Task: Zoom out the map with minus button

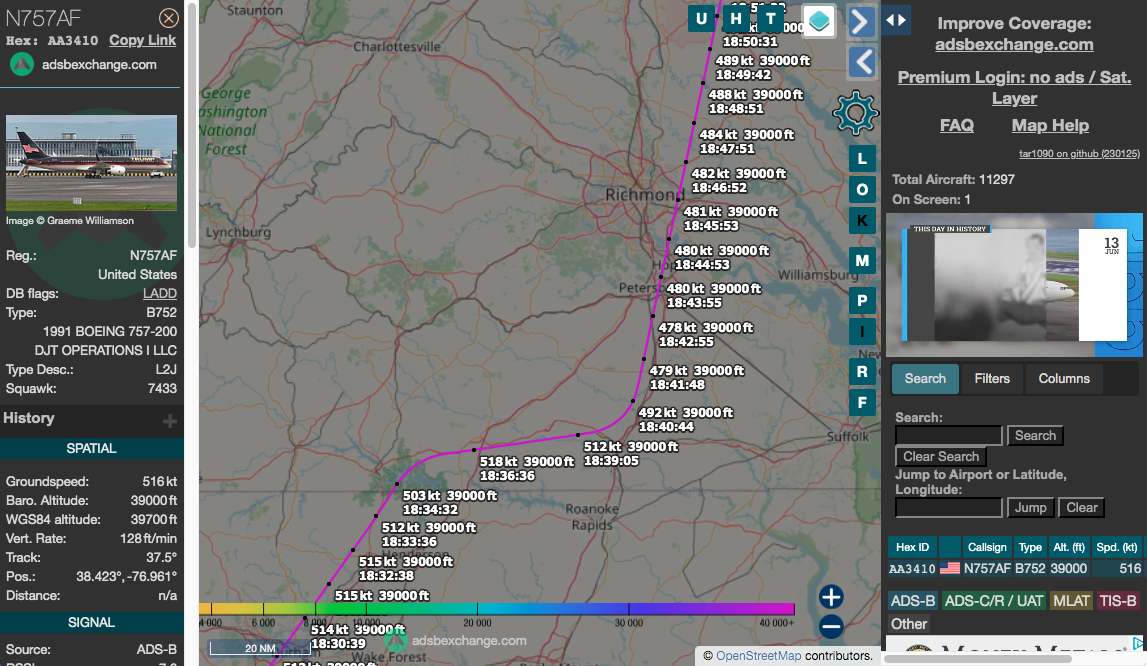Action: [x=831, y=626]
